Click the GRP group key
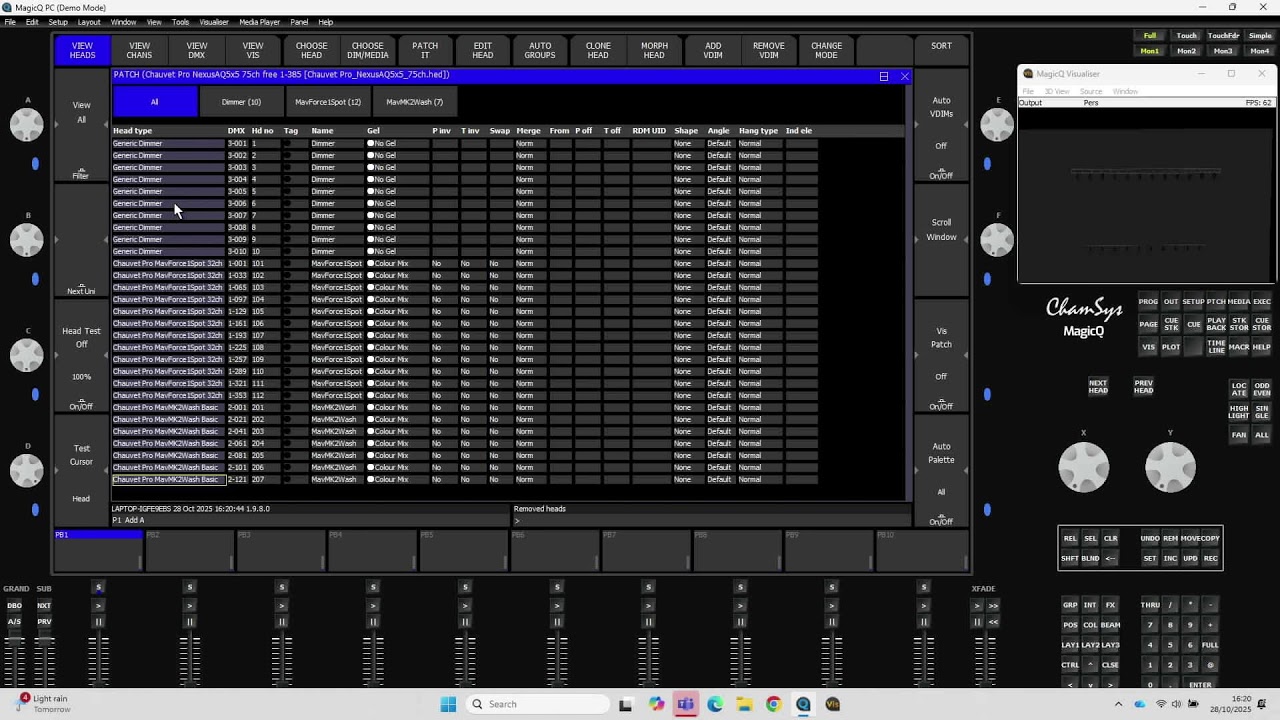The height and width of the screenshot is (720, 1280). (x=1070, y=605)
